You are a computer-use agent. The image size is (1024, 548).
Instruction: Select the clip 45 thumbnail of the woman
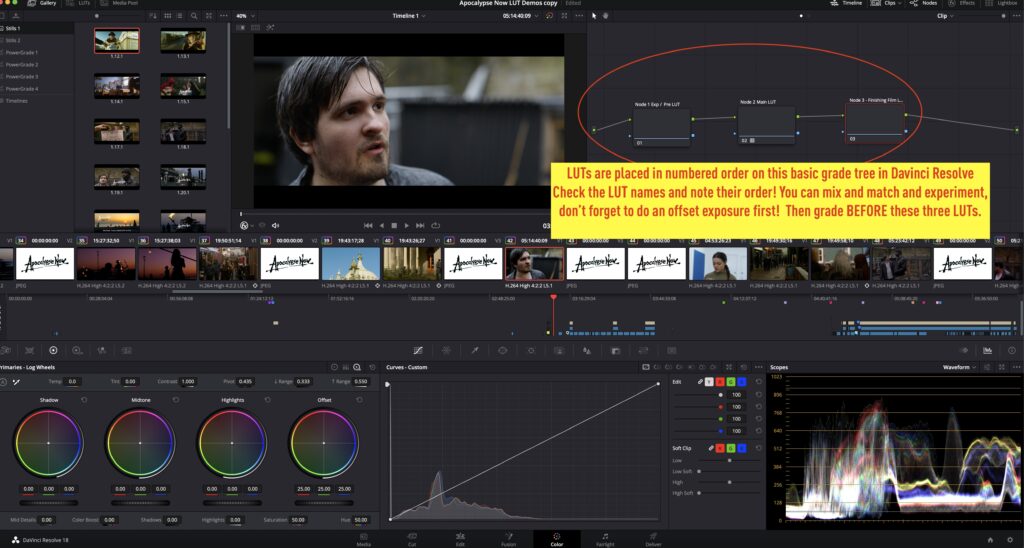tap(718, 264)
